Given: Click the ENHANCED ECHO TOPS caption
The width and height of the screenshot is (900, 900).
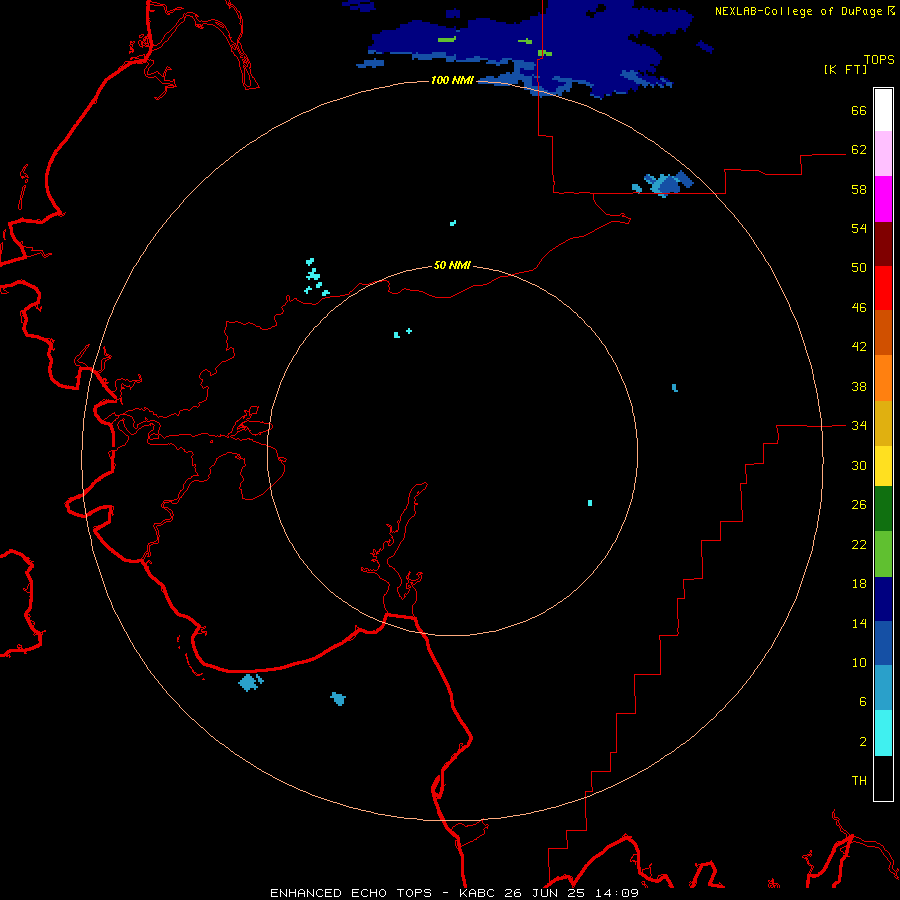Looking at the screenshot, I should point(351,893).
